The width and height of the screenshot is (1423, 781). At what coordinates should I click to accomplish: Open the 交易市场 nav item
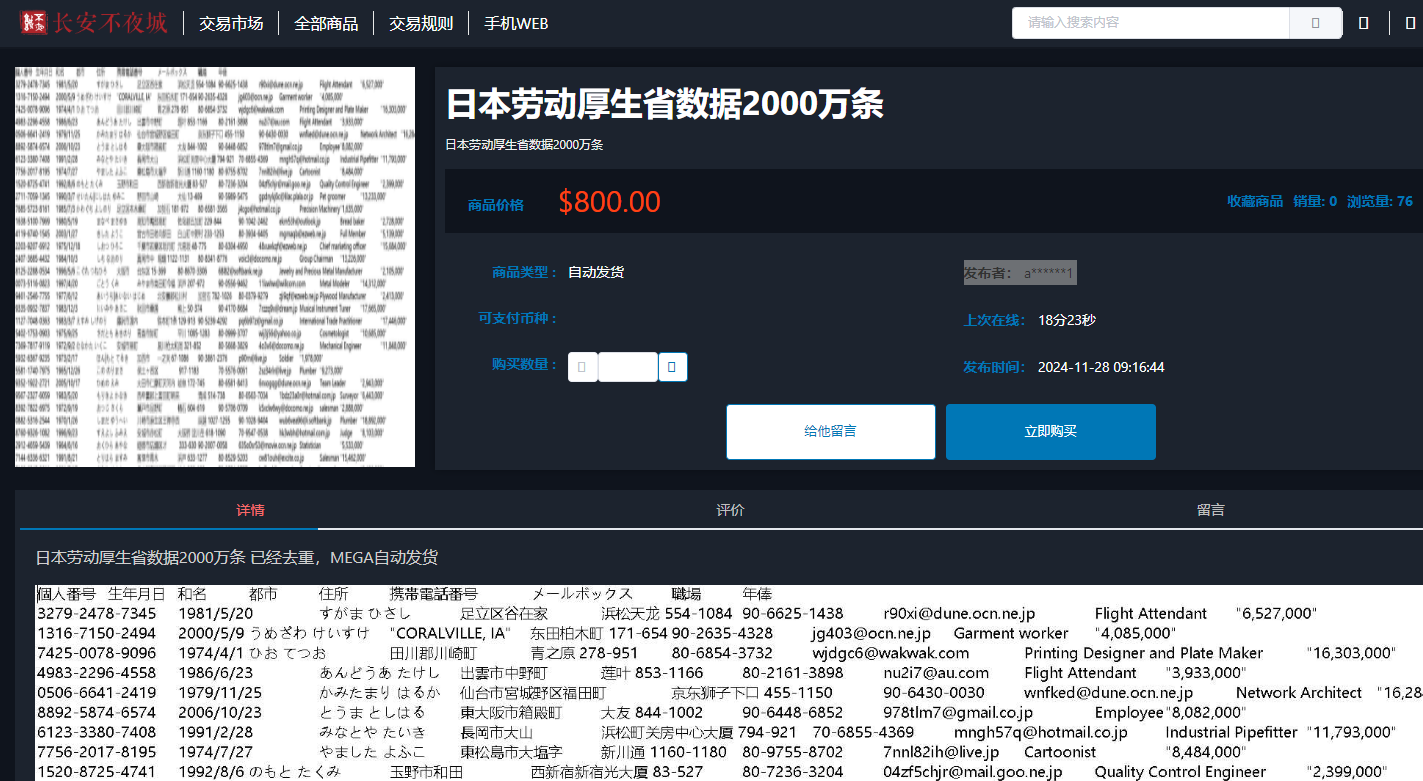click(x=231, y=24)
